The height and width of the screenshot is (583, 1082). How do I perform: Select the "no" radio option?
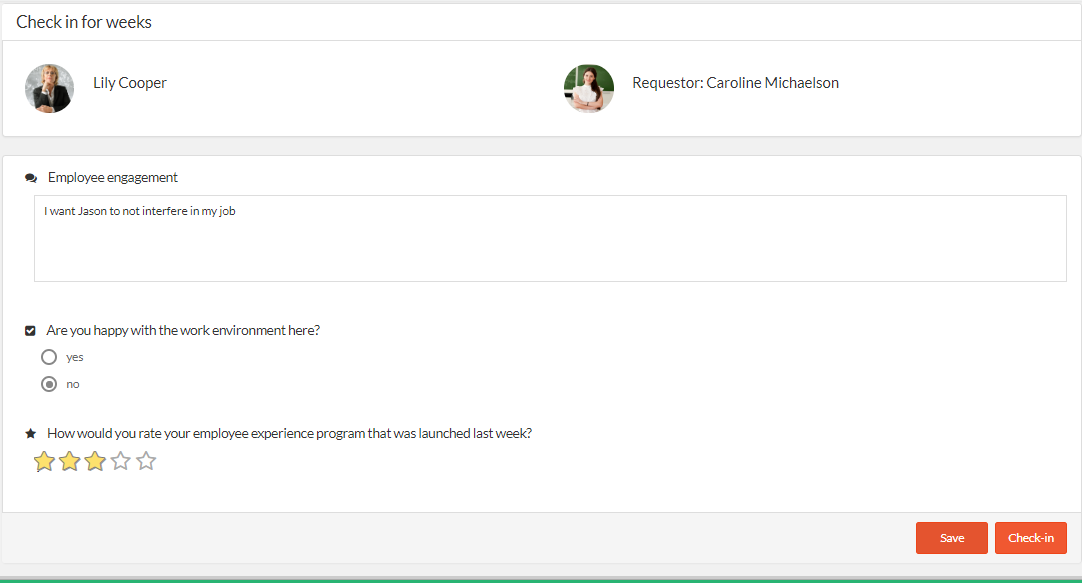(49, 384)
